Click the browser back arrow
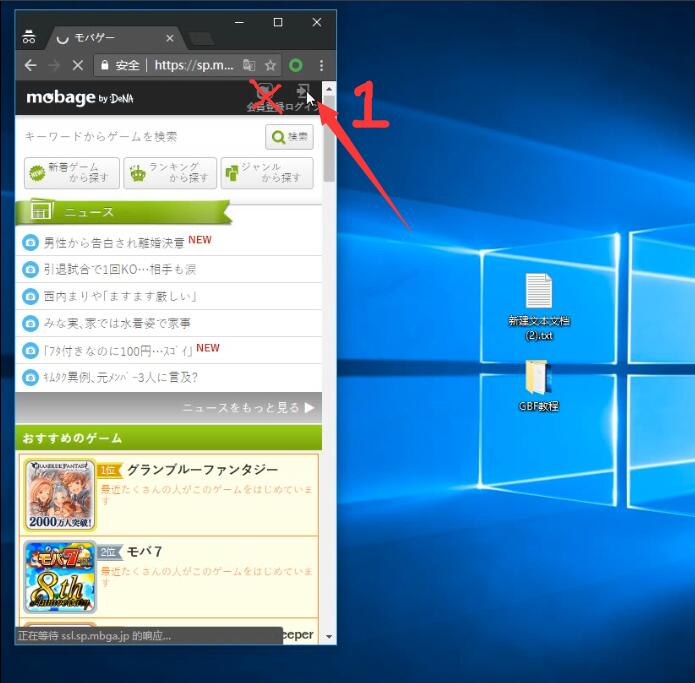Screen dimensions: 695x683 [x=30, y=66]
